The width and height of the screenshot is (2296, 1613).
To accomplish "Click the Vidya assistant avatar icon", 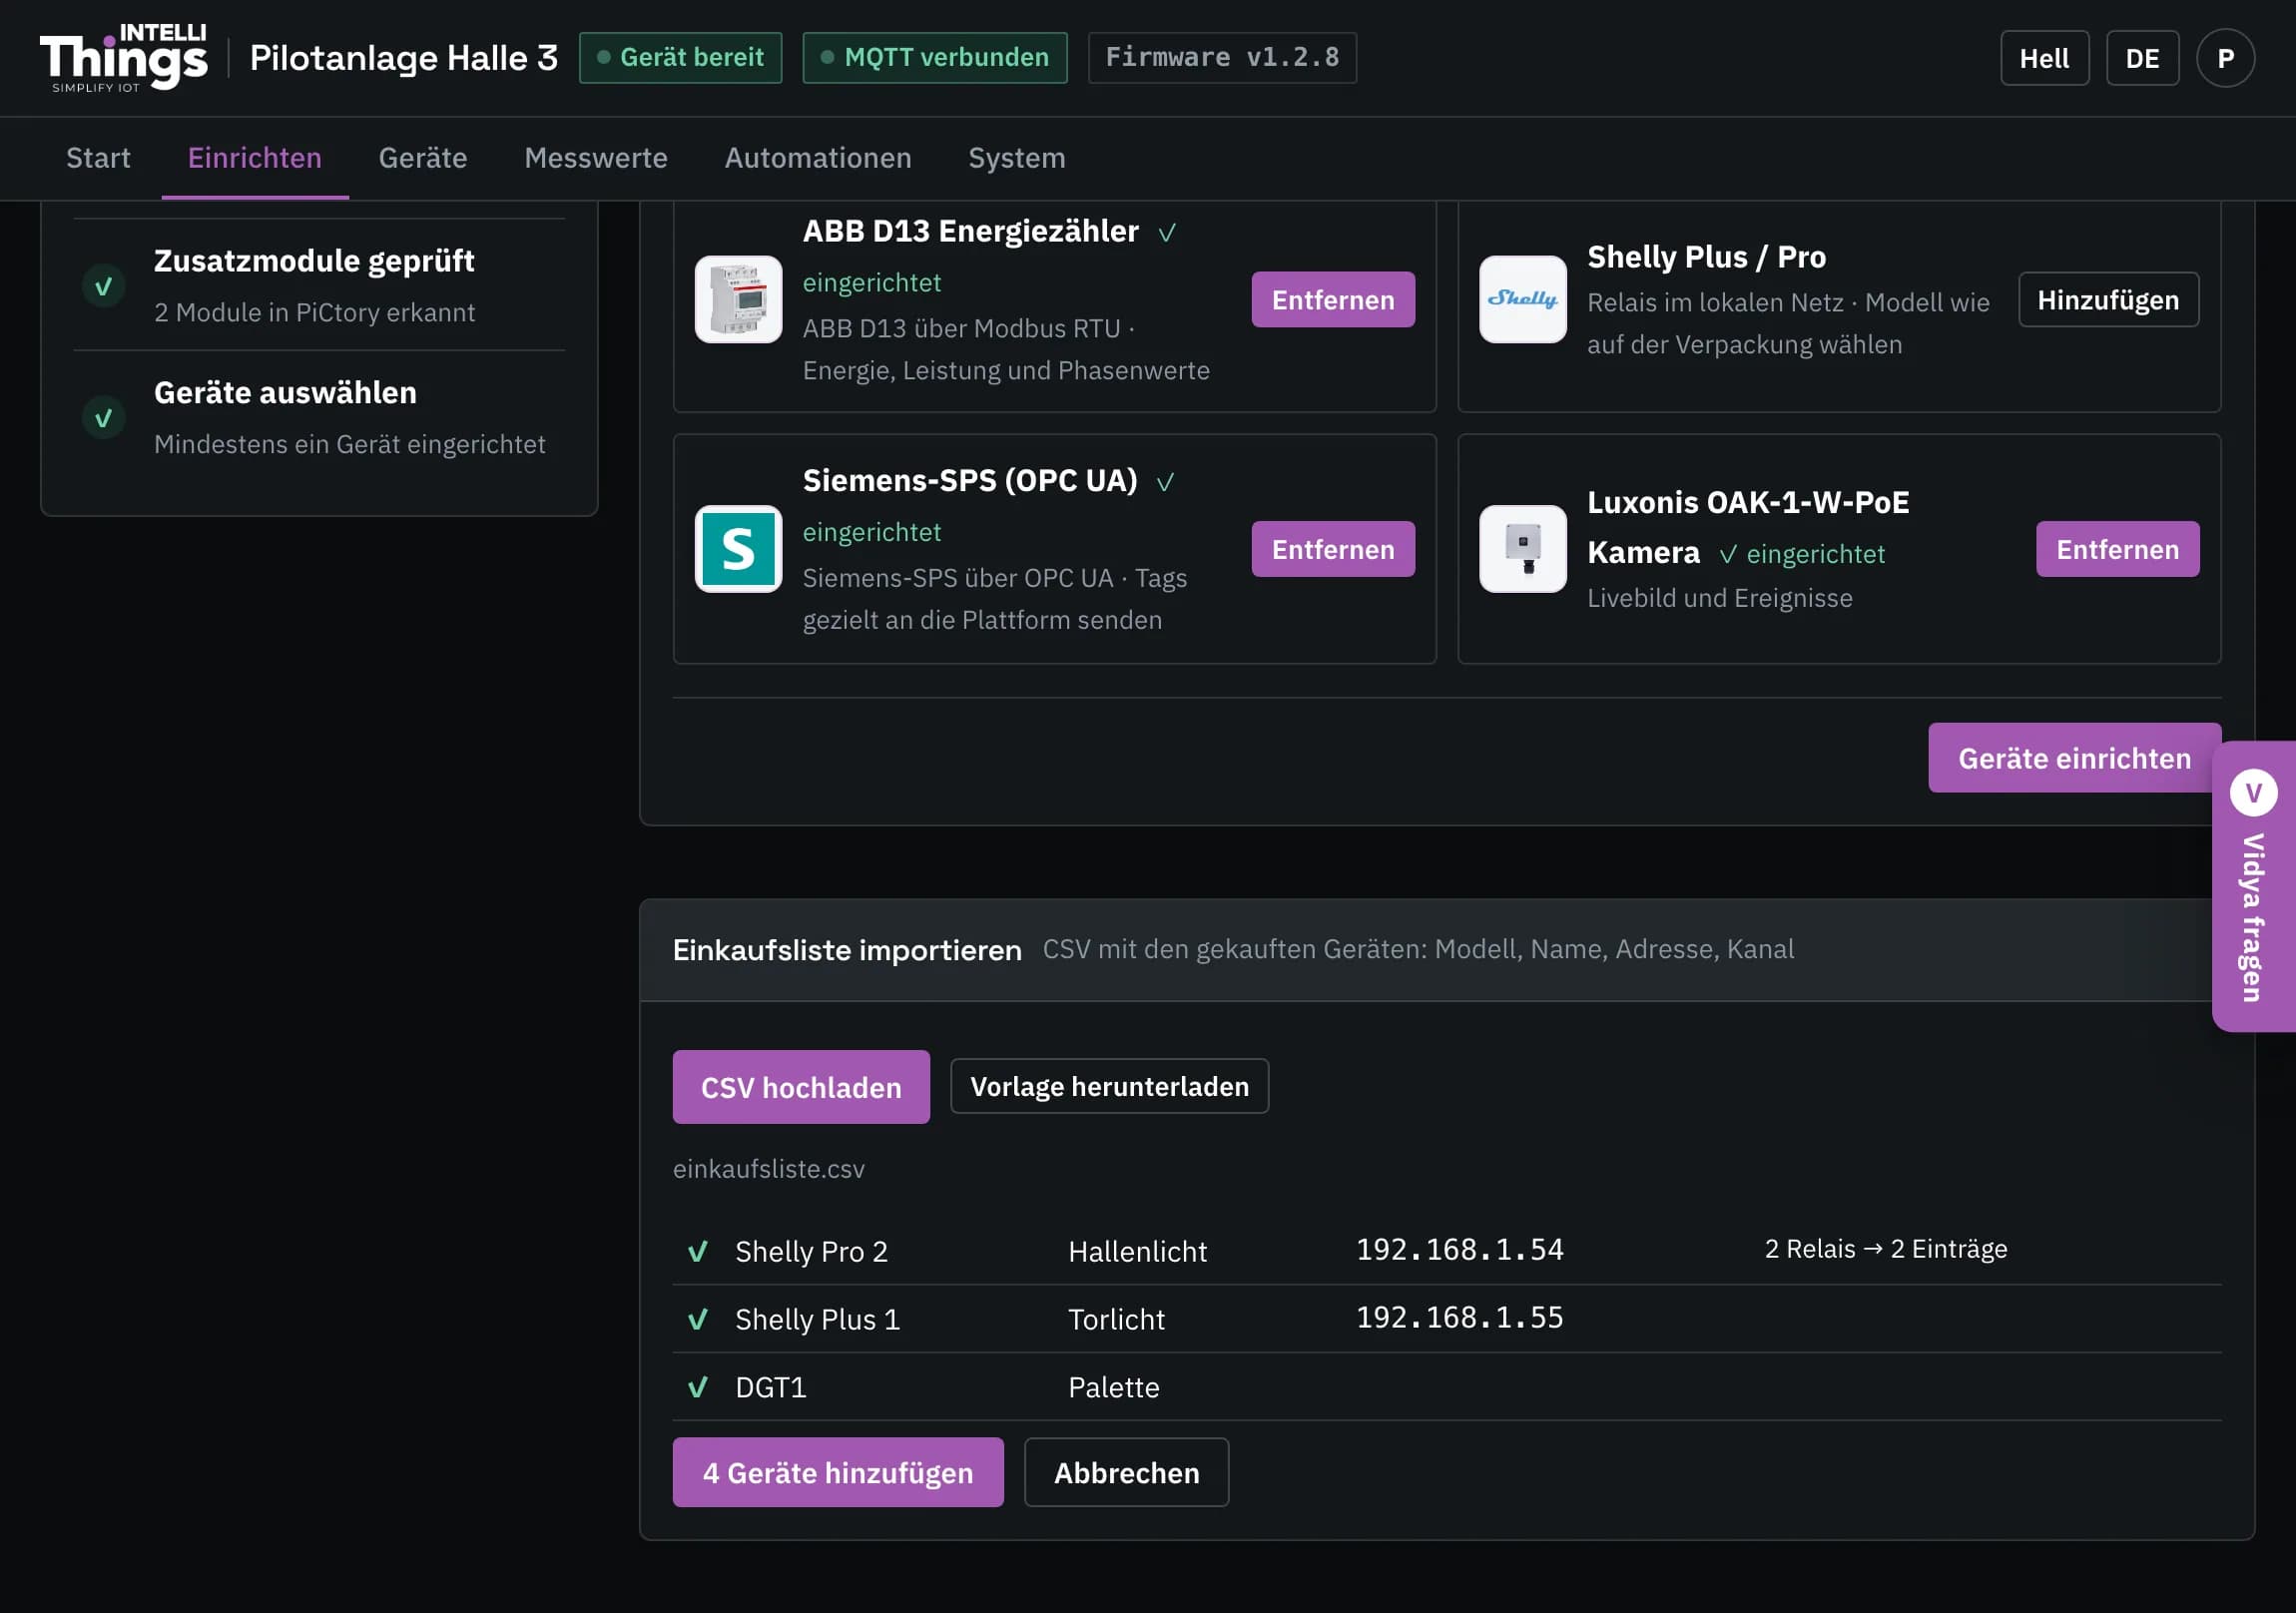I will pos(2253,793).
